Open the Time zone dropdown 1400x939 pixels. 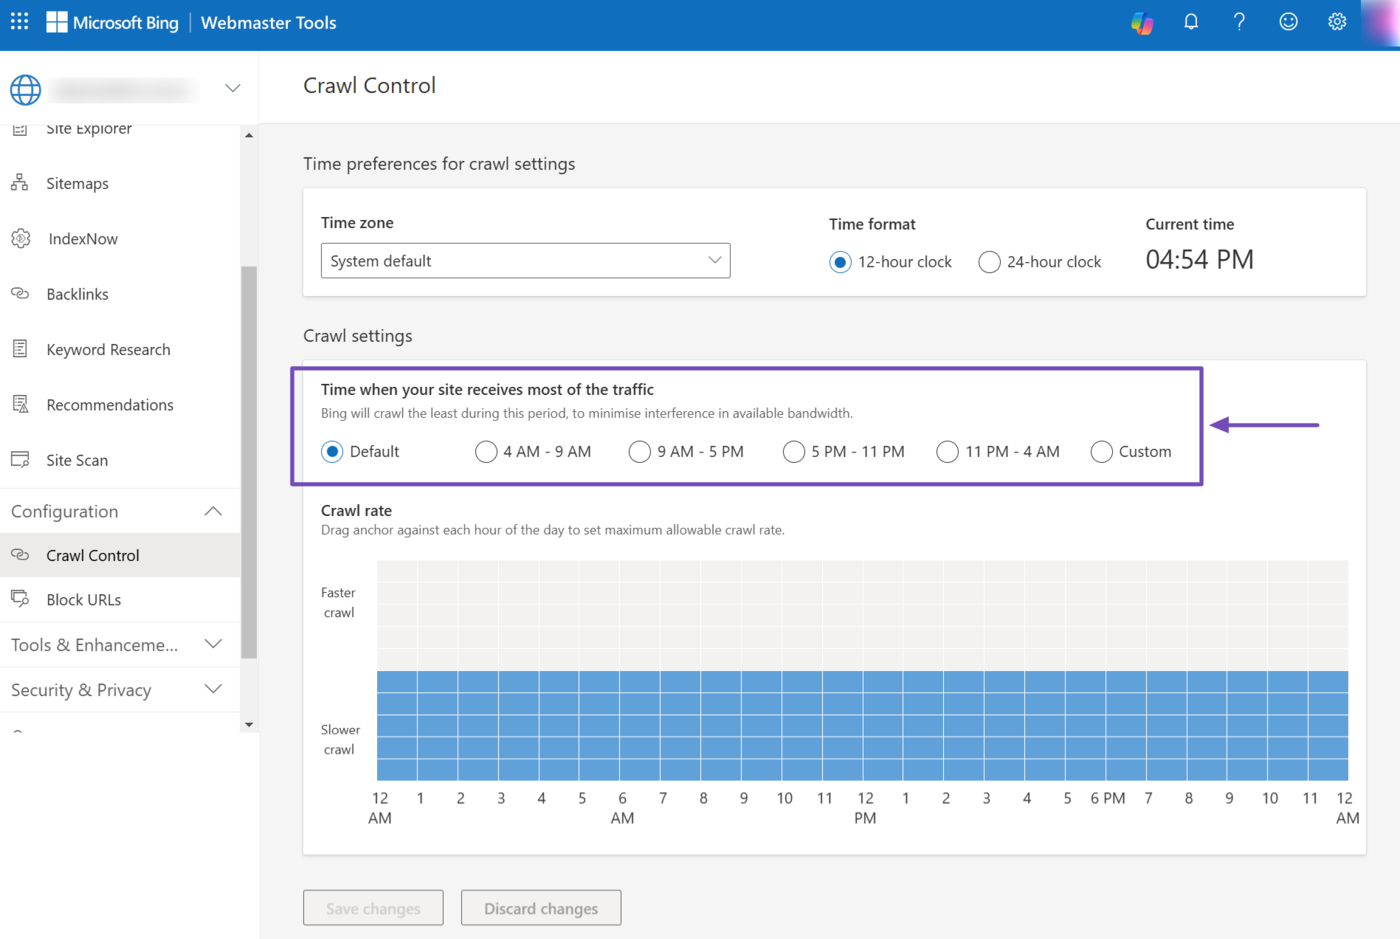point(525,261)
